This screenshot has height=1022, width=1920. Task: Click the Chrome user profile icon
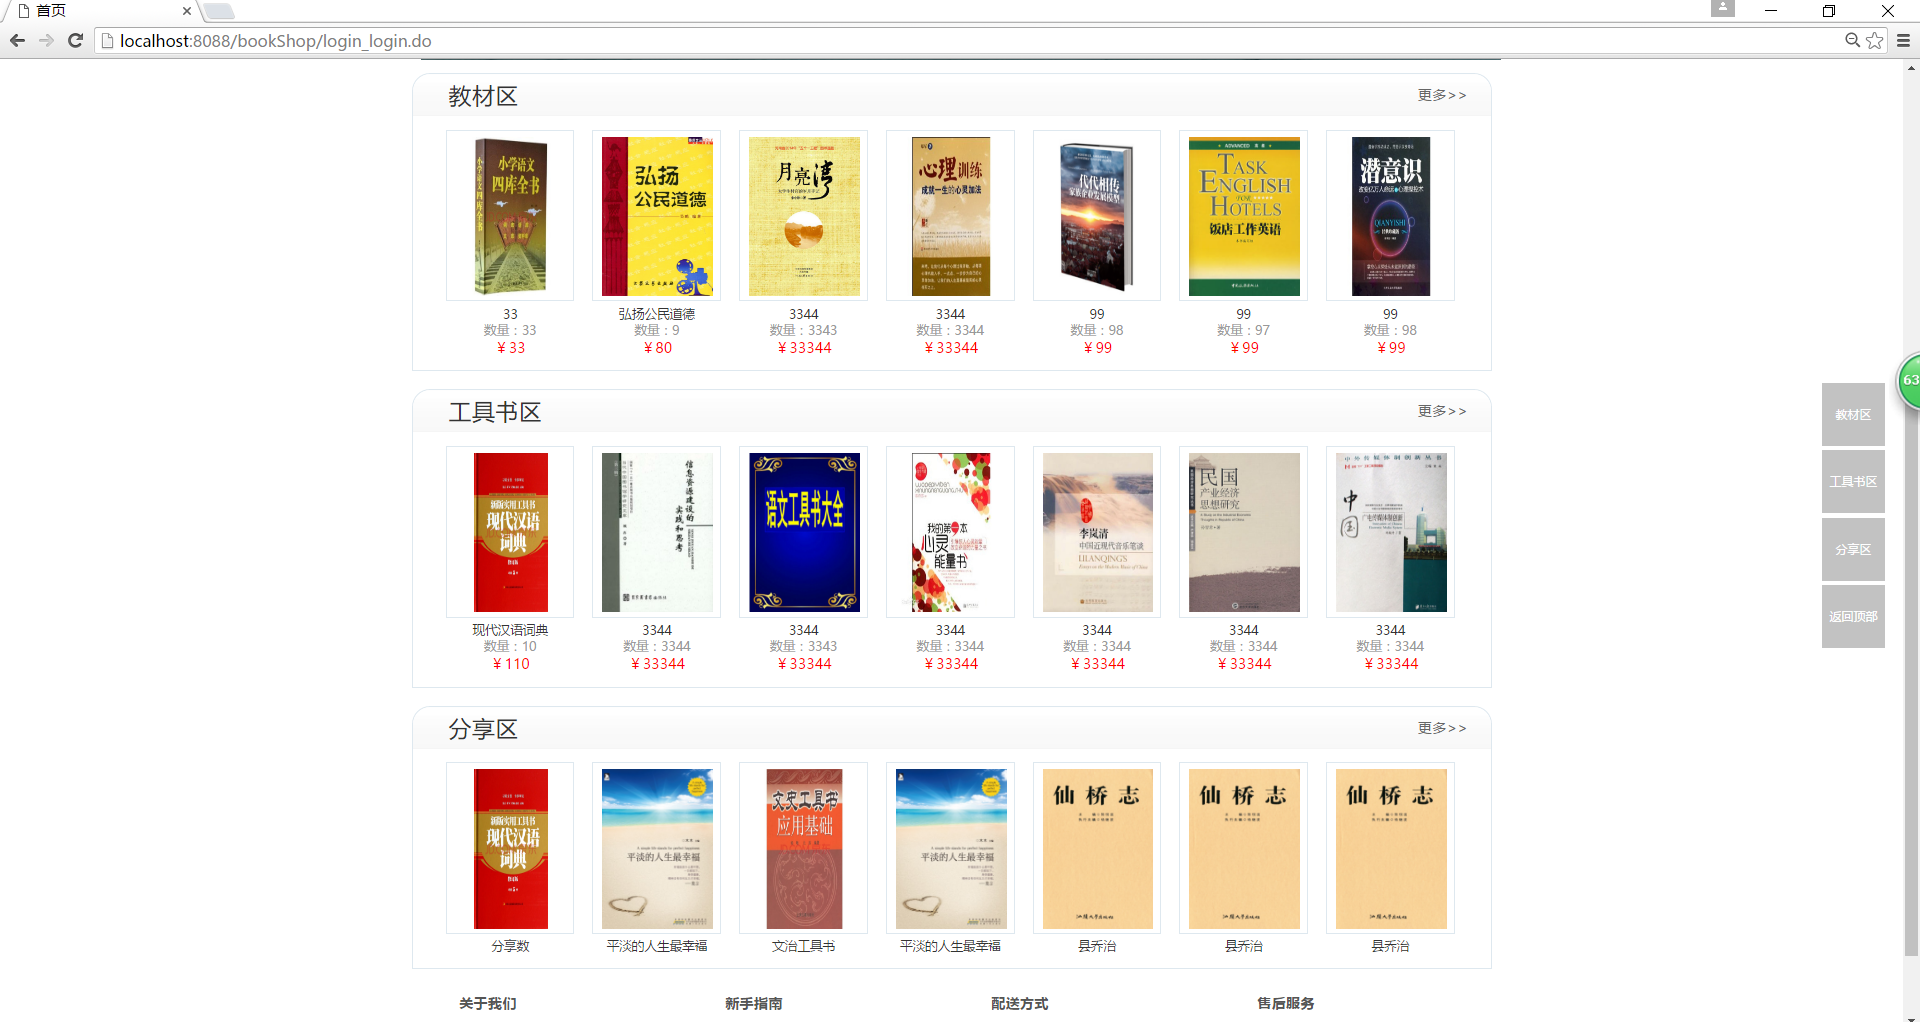click(x=1722, y=8)
